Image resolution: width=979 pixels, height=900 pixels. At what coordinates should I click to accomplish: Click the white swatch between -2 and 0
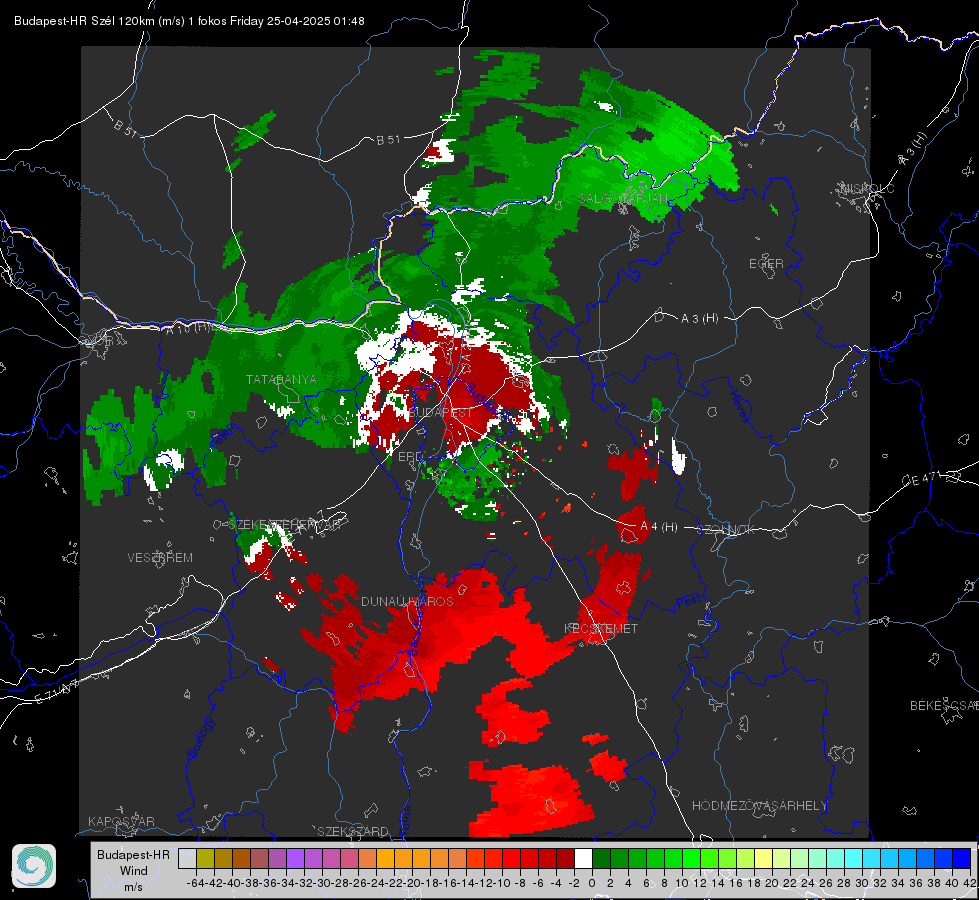[583, 859]
